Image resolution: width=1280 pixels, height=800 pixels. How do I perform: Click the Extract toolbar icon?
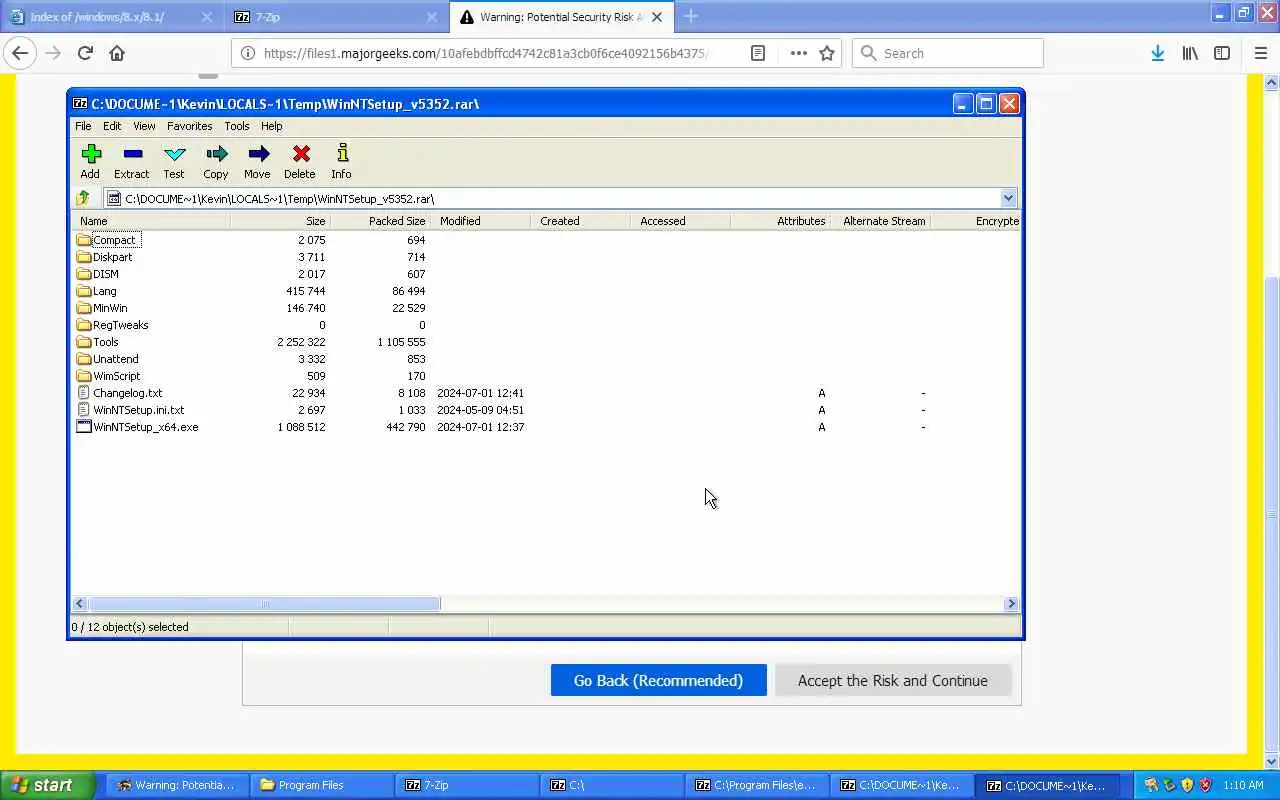point(132,154)
